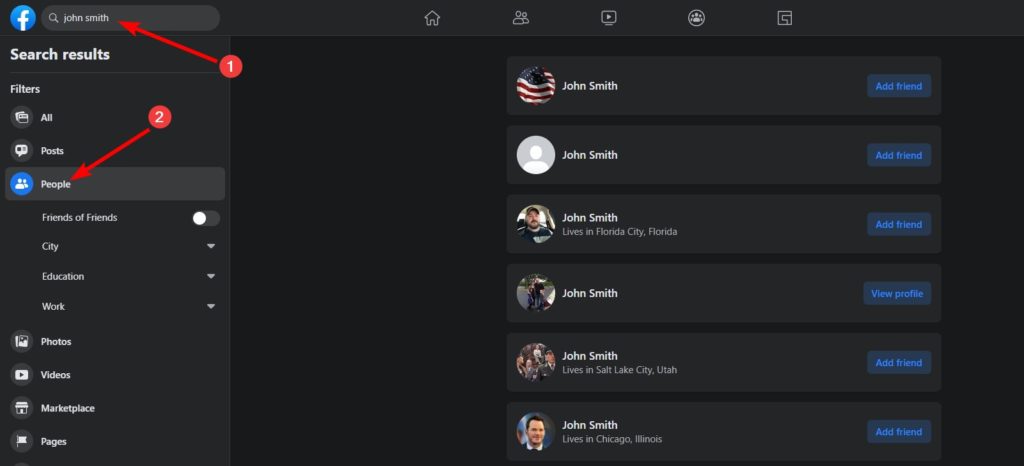Expand the Work filter dropdown
The height and width of the screenshot is (466, 1024).
tap(211, 307)
